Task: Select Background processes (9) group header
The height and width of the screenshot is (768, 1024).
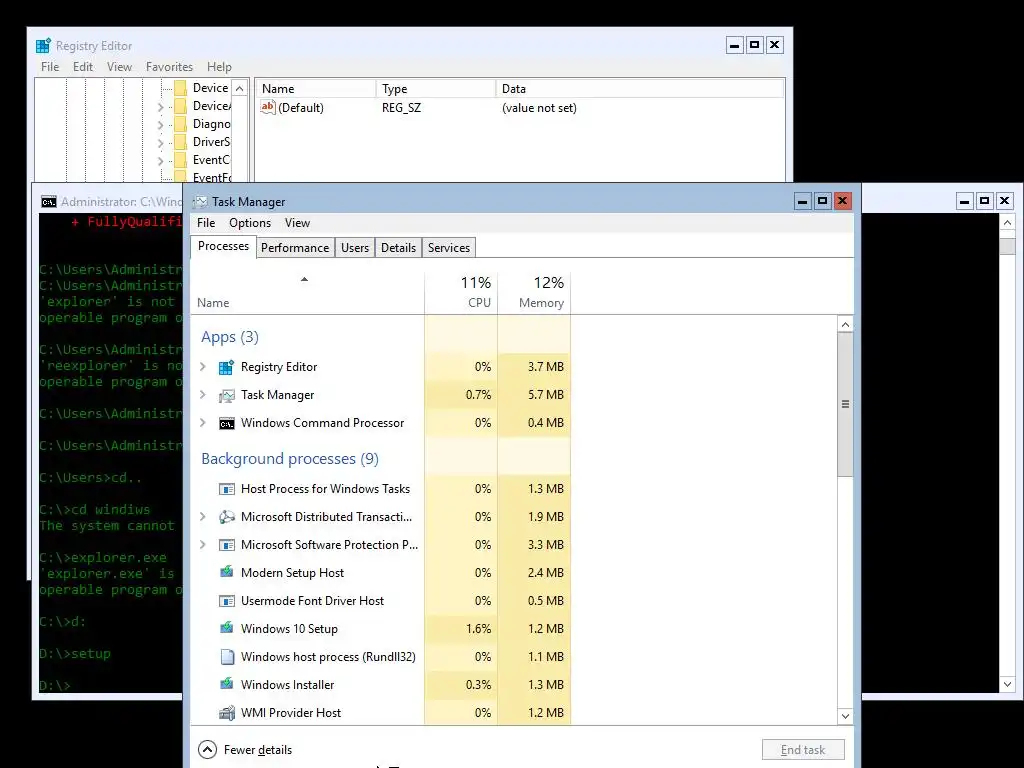Action: tap(290, 458)
